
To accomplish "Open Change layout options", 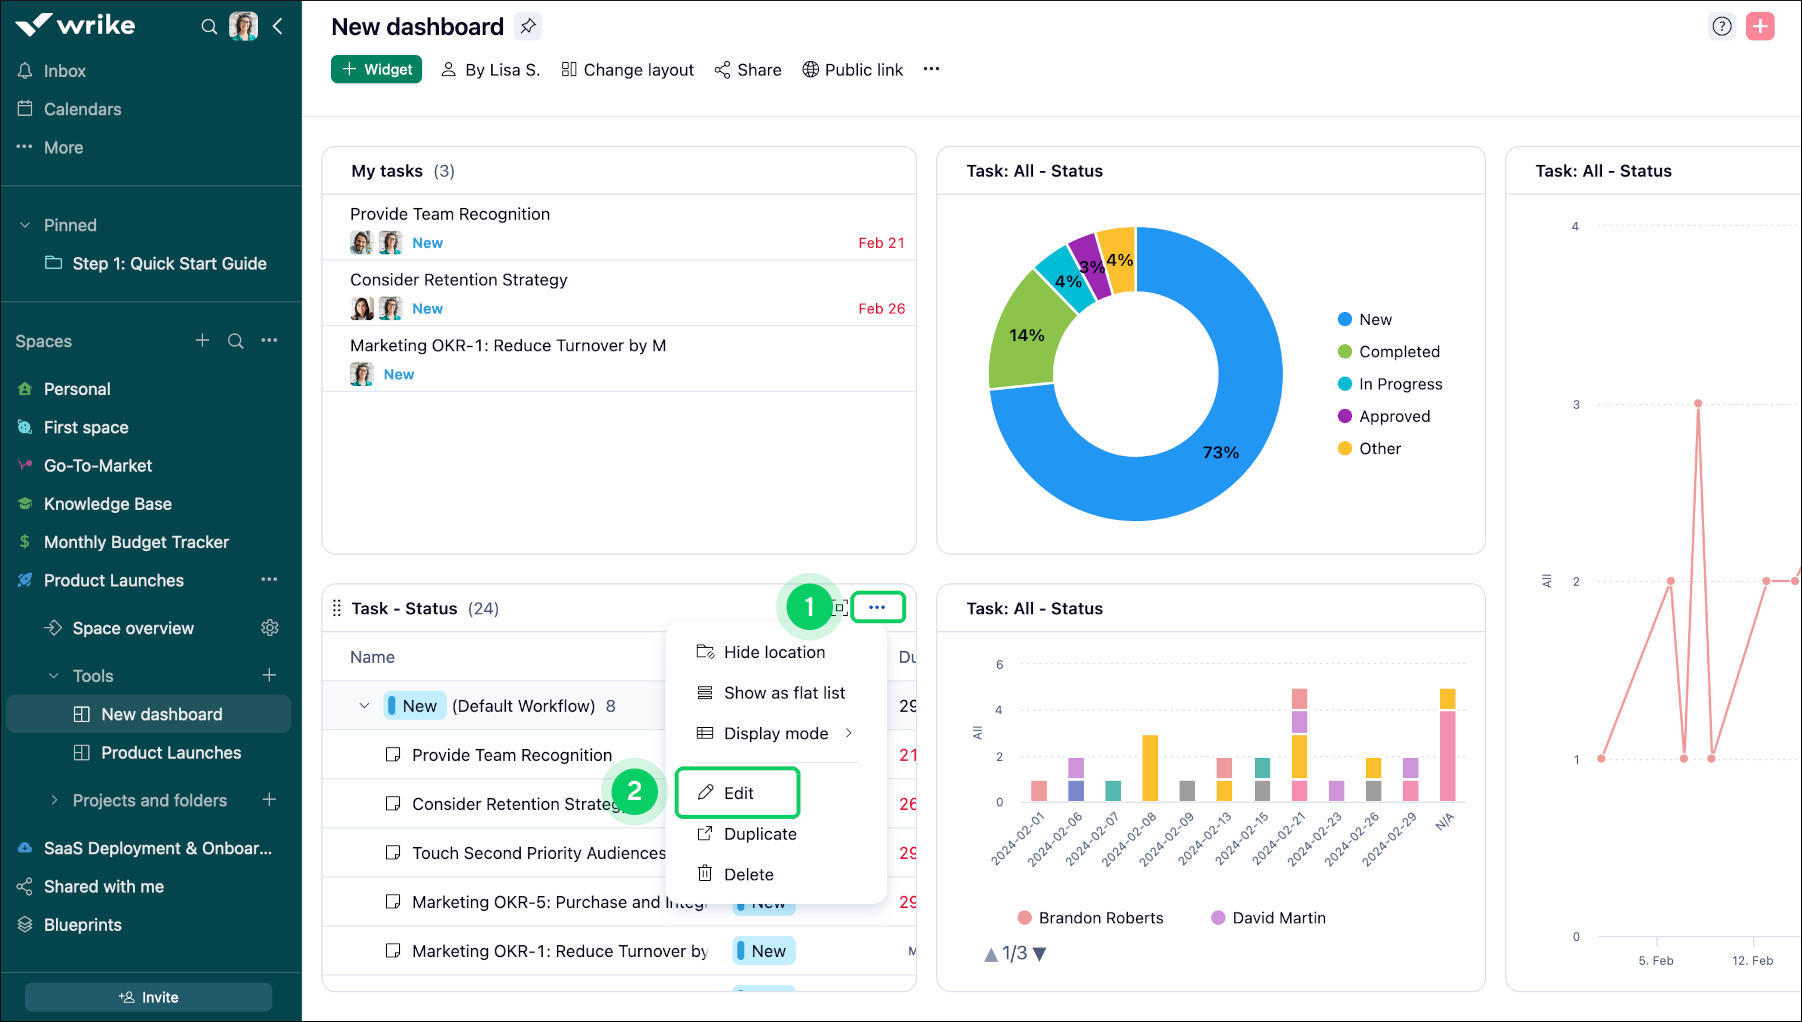I will pos(627,69).
